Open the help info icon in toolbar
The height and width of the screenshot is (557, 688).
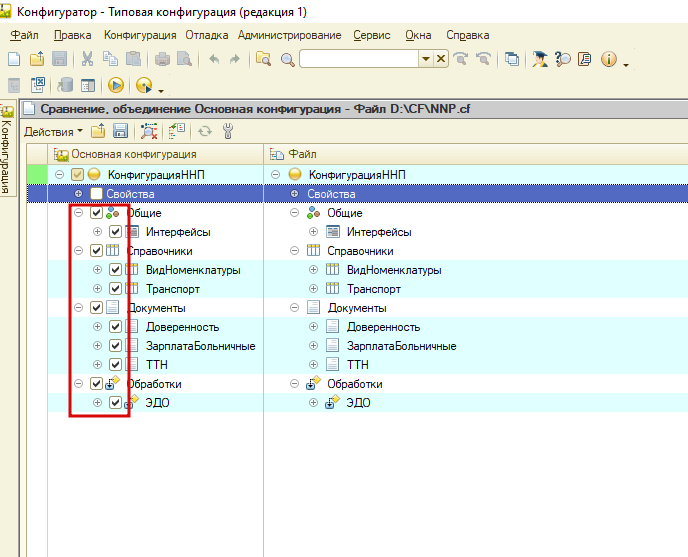609,59
